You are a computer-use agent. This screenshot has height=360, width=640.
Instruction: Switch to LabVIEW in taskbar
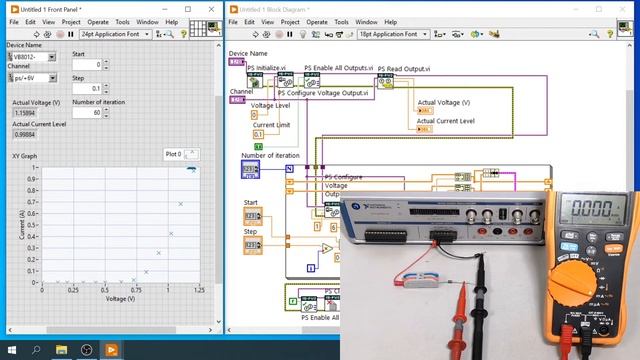click(x=111, y=350)
